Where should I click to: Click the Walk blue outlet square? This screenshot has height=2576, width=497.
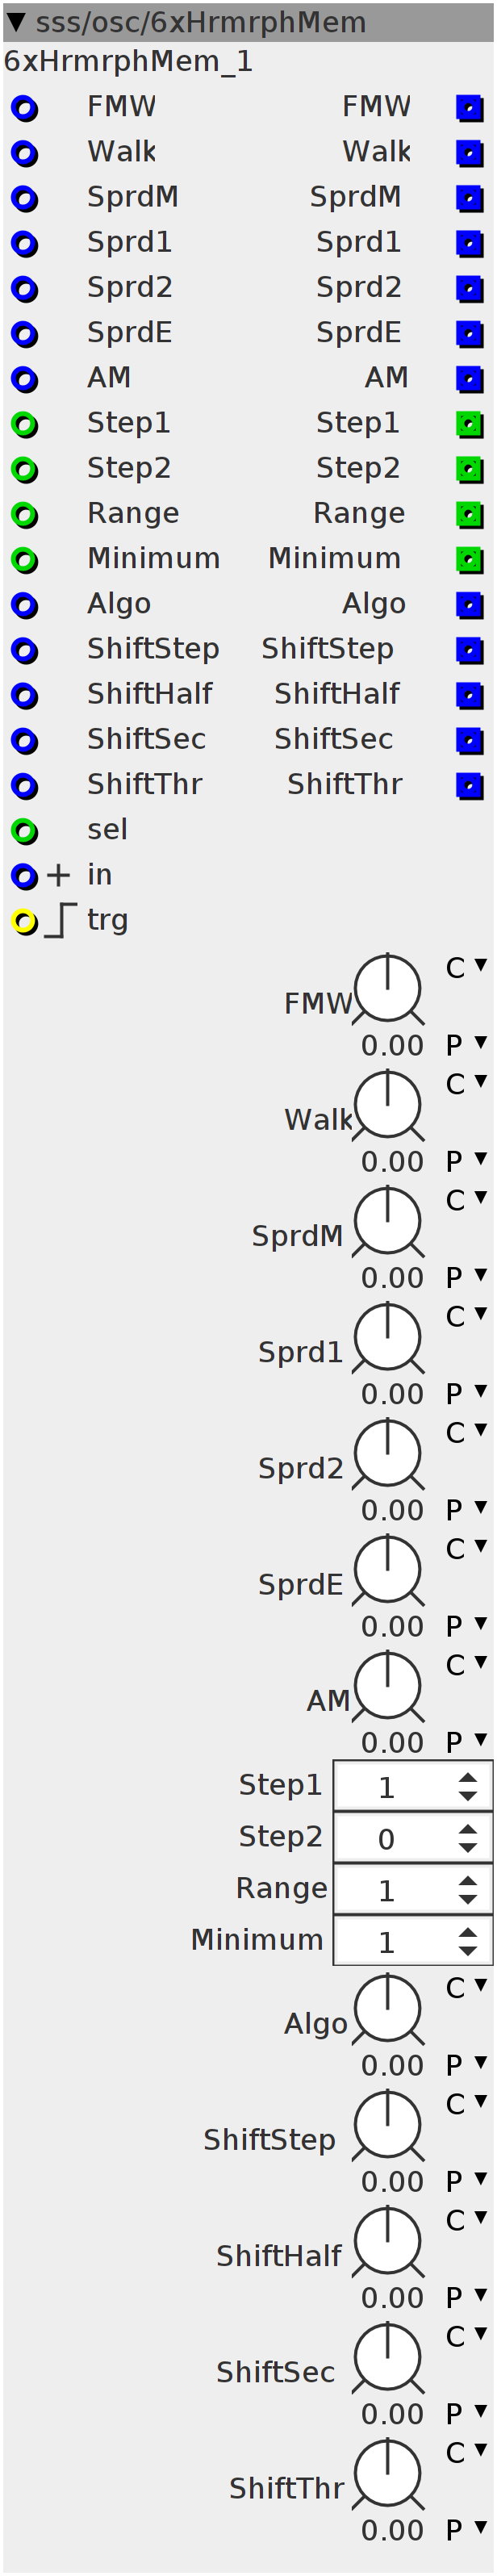(469, 153)
